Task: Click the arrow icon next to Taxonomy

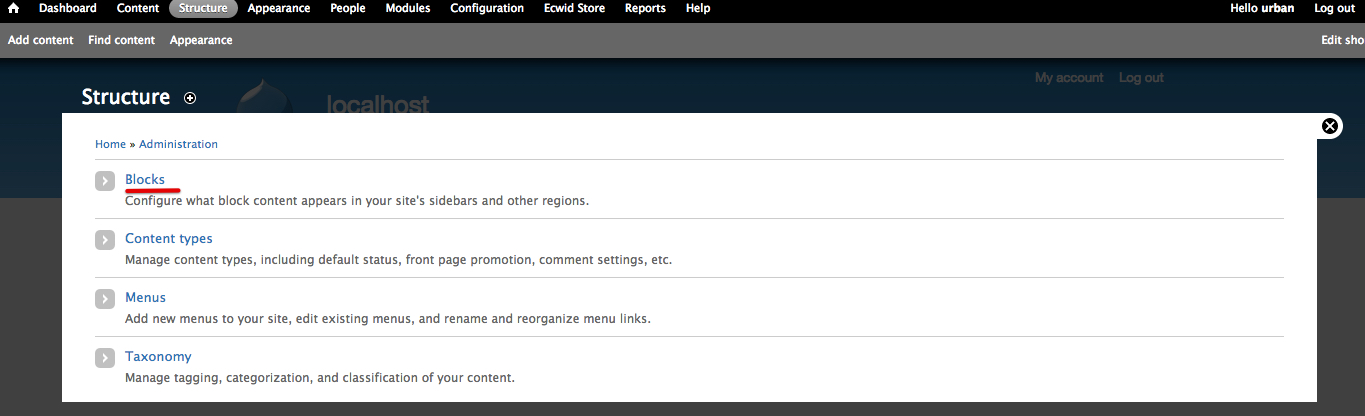Action: 105,358
